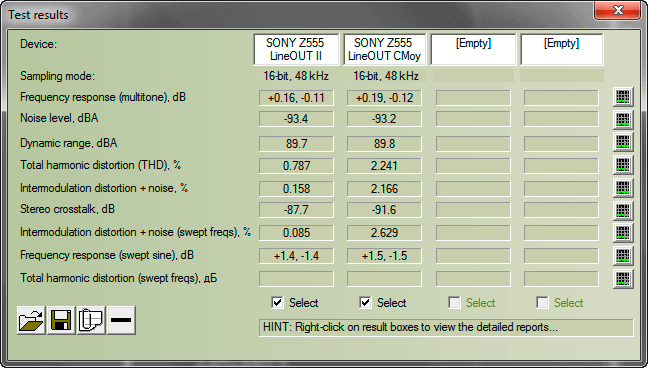Click the fourth [Empty] device slot
The height and width of the screenshot is (368, 648).
562,49
